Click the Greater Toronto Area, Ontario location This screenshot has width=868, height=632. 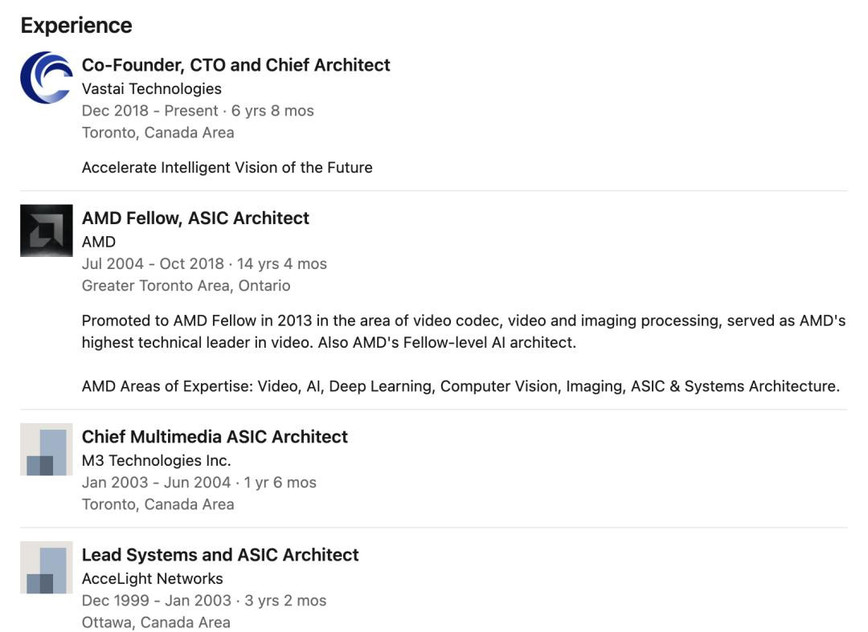tap(186, 286)
